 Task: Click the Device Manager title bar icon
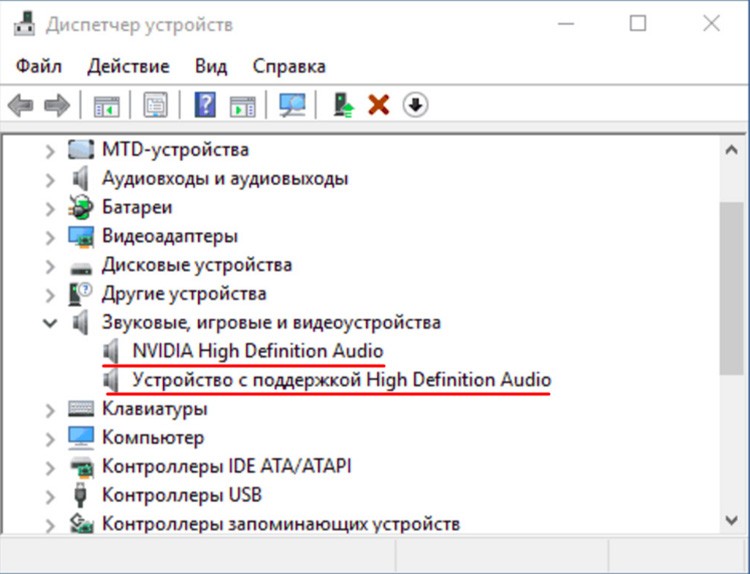(24, 23)
